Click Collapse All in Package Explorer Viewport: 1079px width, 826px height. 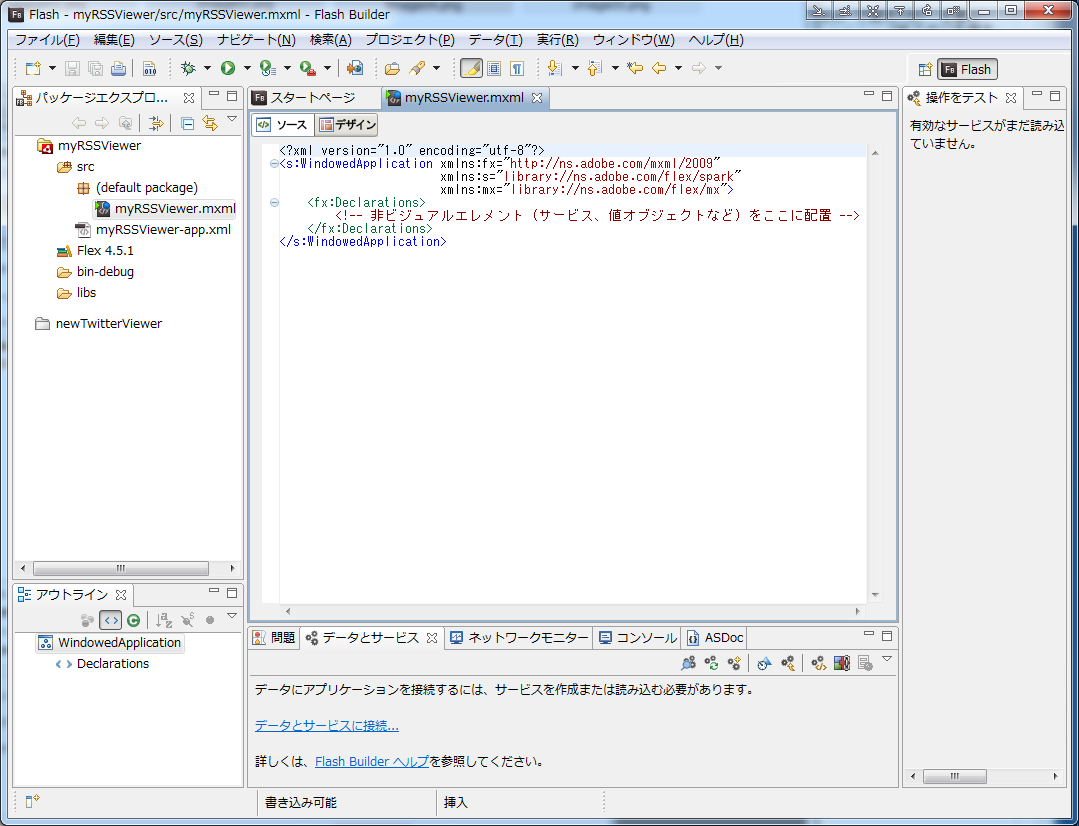[187, 123]
